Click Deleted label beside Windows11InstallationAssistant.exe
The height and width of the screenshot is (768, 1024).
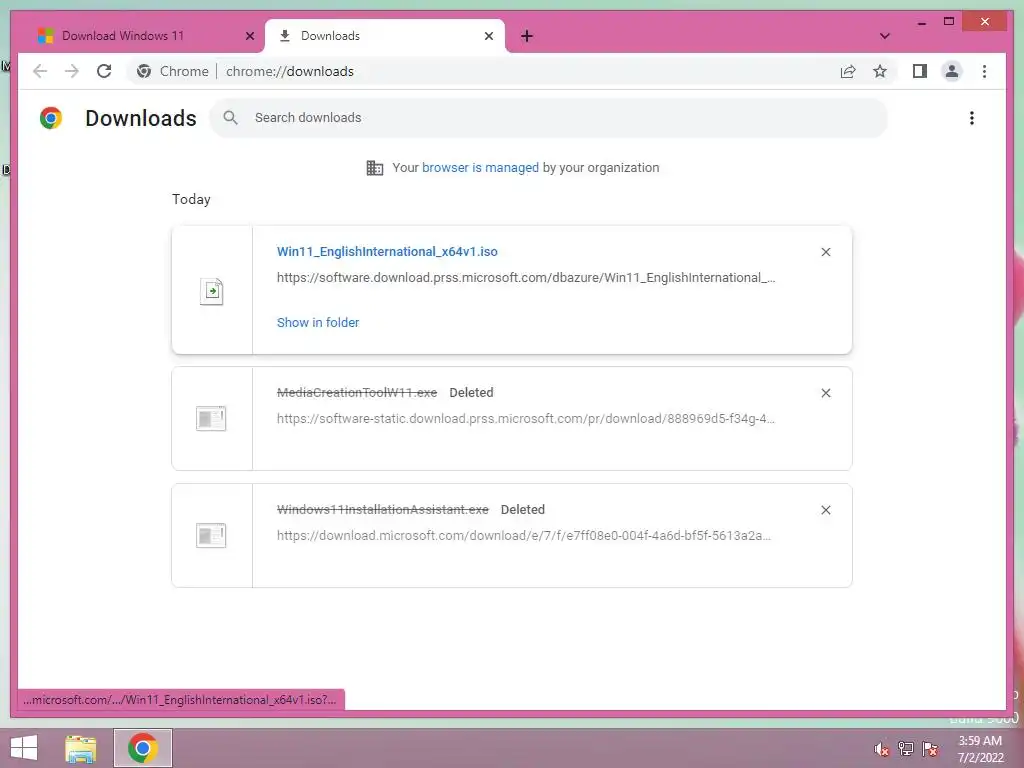[522, 509]
